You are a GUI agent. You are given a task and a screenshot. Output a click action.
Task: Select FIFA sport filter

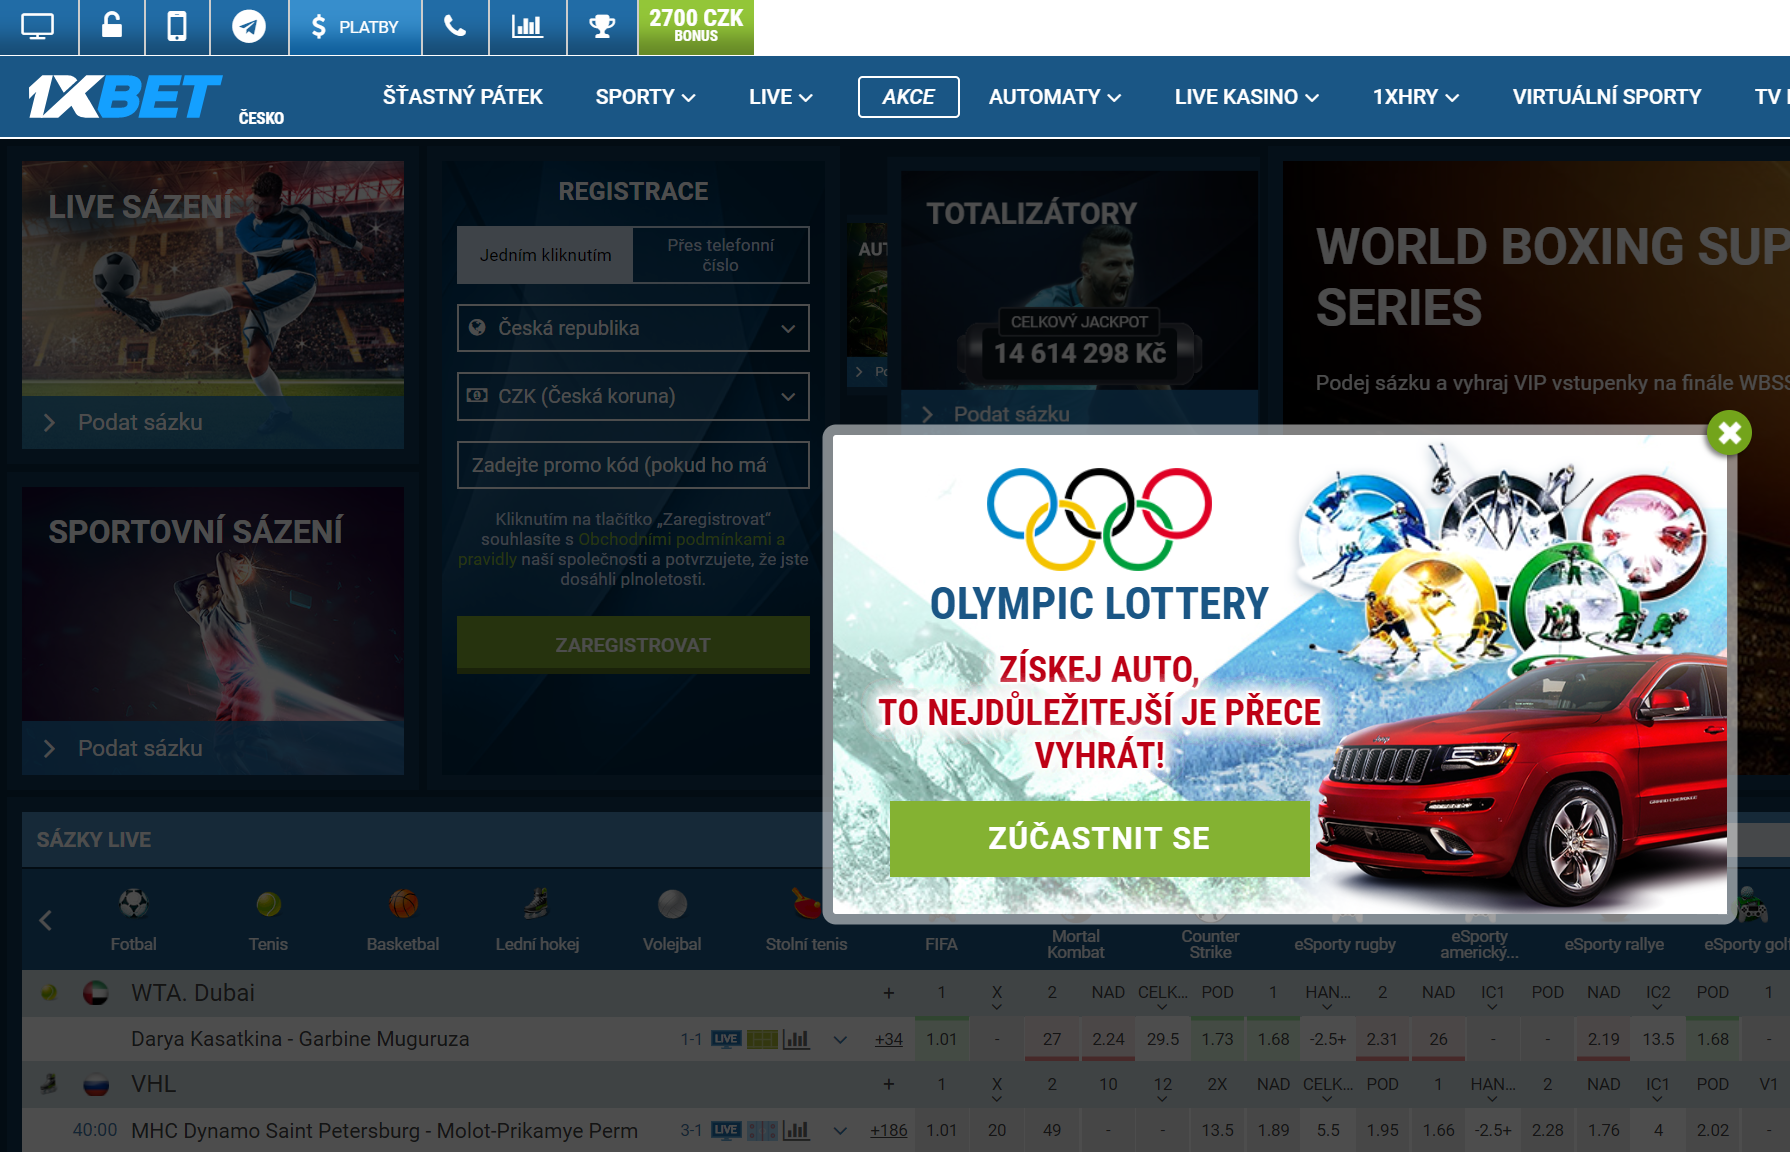941,944
